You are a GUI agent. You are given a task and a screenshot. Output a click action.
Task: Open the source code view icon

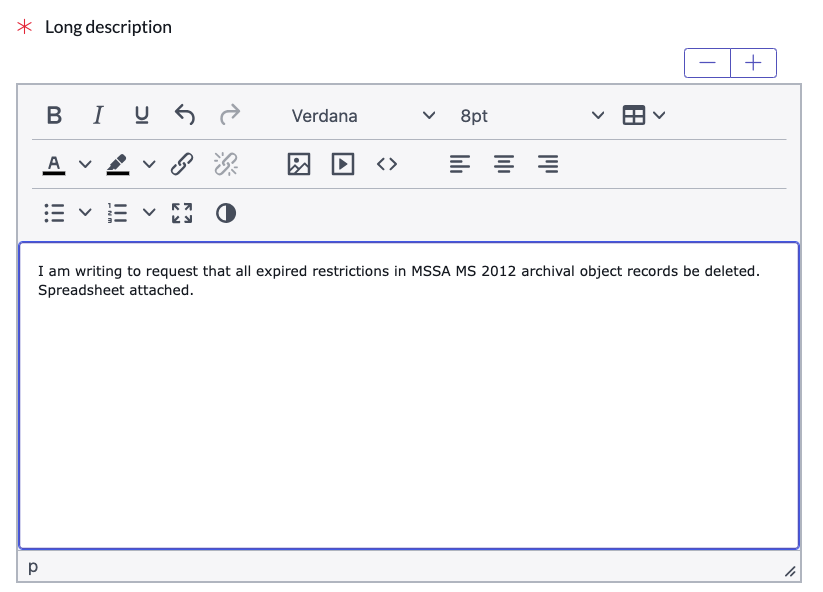point(387,164)
